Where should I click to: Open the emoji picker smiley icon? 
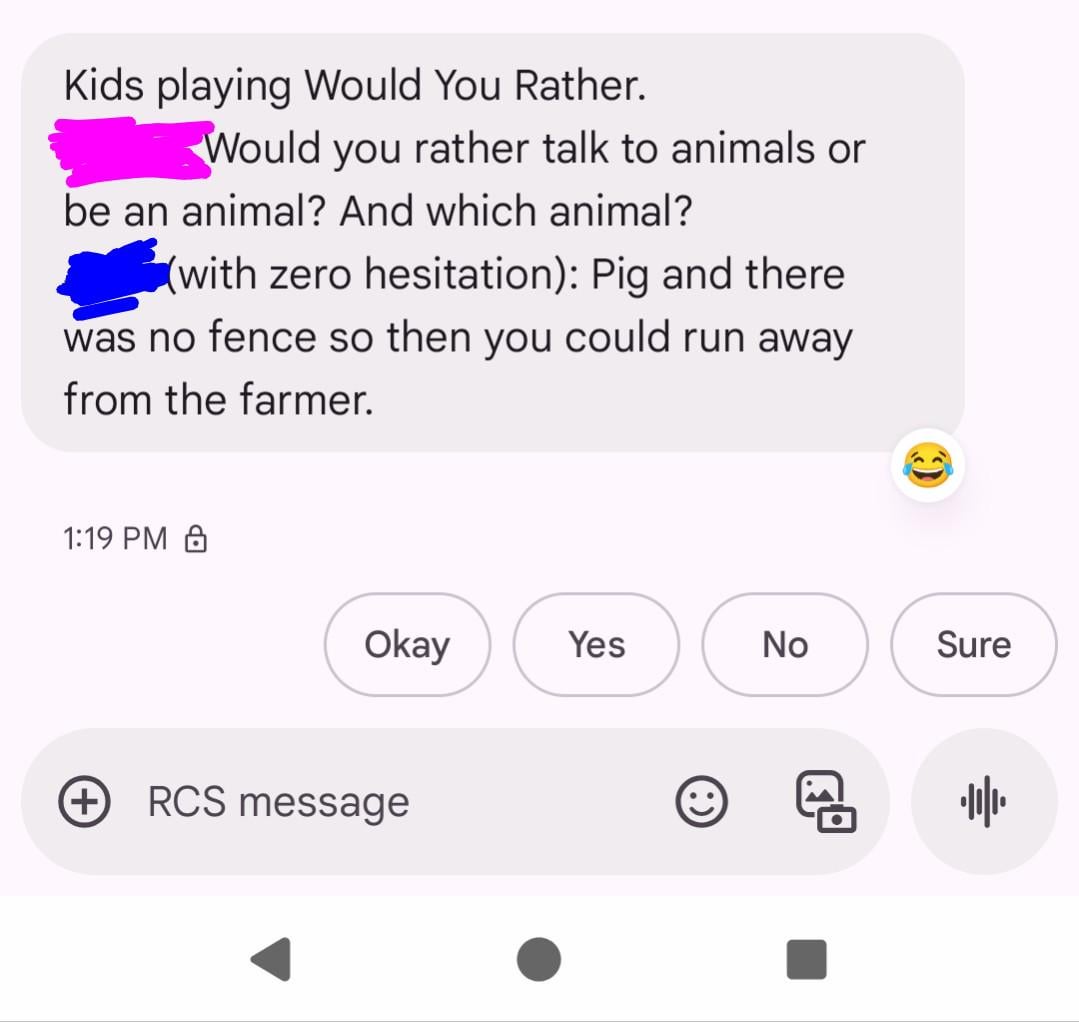coord(701,801)
